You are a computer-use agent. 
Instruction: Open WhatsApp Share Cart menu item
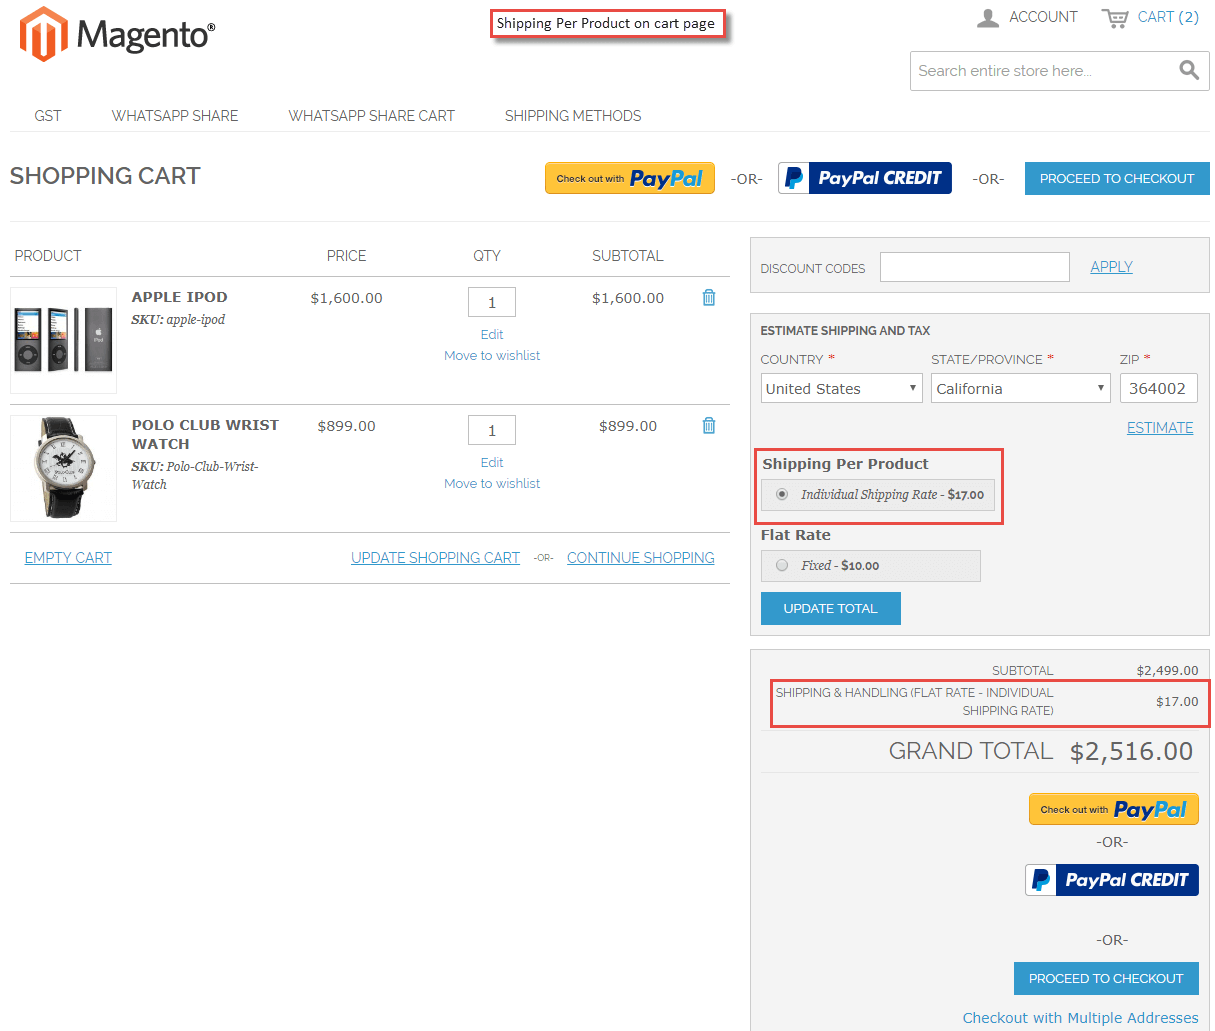point(371,116)
